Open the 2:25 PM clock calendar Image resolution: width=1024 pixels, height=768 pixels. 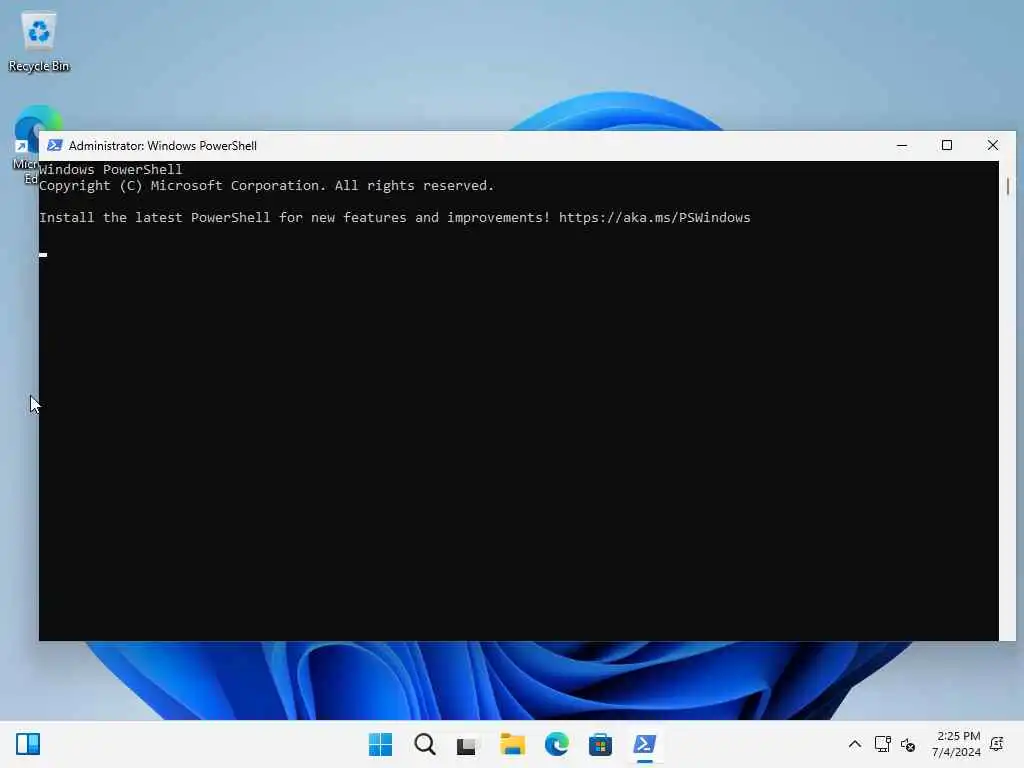pos(956,744)
